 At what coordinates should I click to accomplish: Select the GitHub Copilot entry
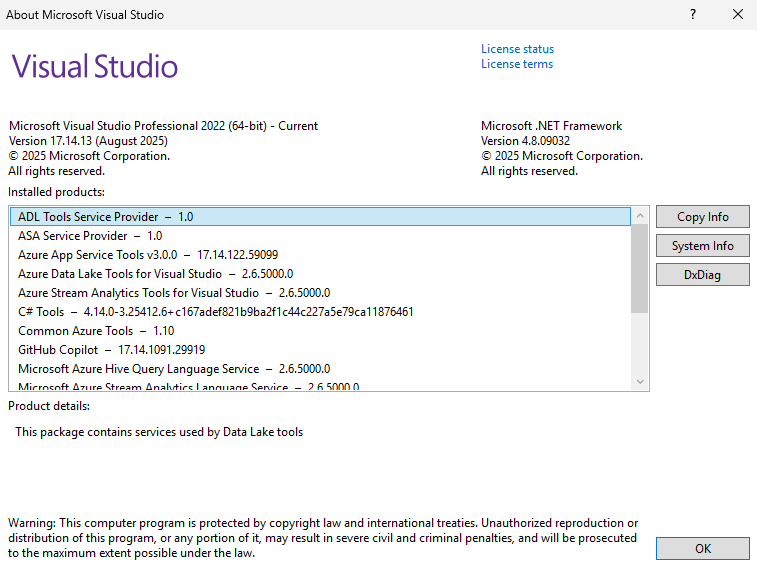click(x=320, y=350)
